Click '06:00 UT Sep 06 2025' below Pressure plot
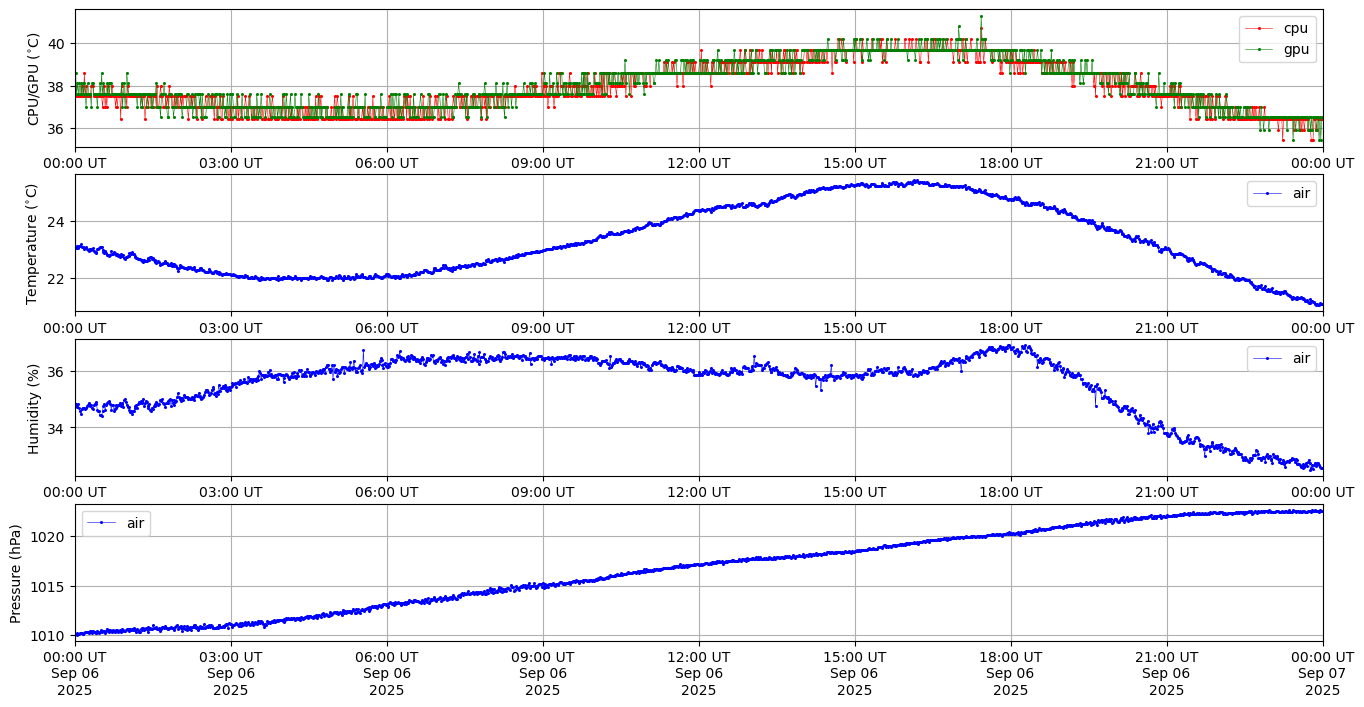 point(387,674)
